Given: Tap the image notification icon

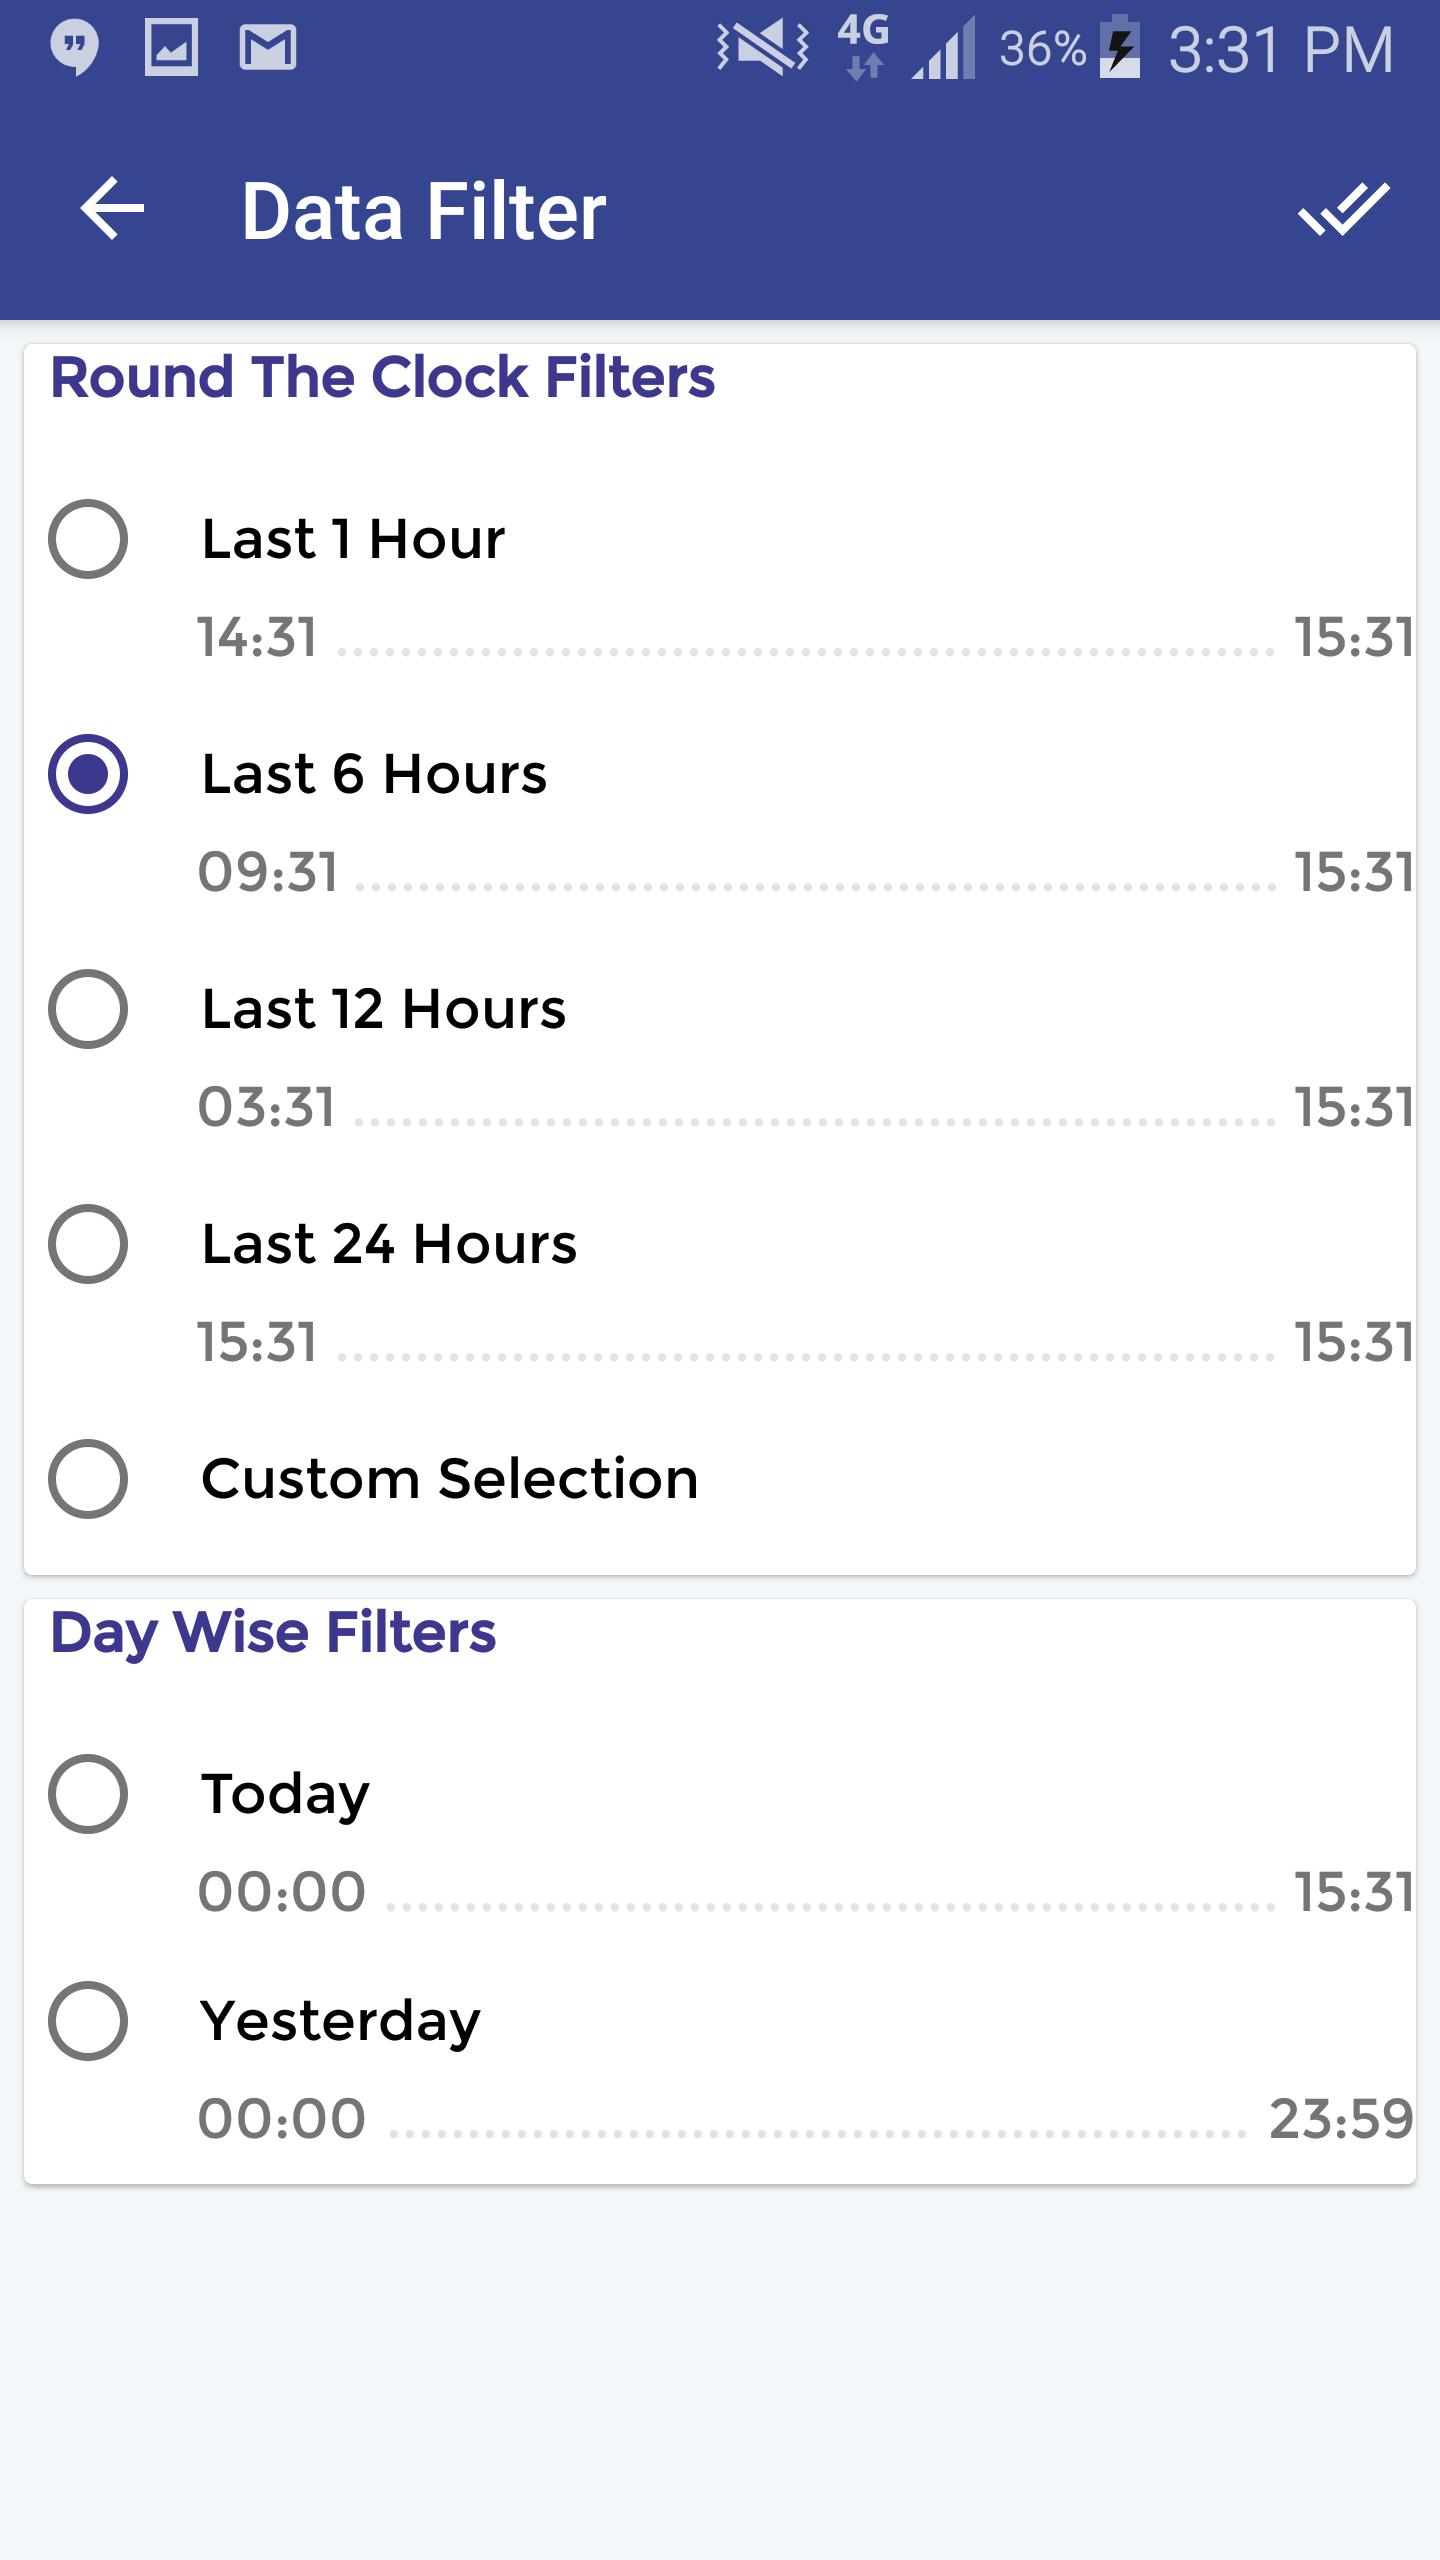Looking at the screenshot, I should 171,48.
